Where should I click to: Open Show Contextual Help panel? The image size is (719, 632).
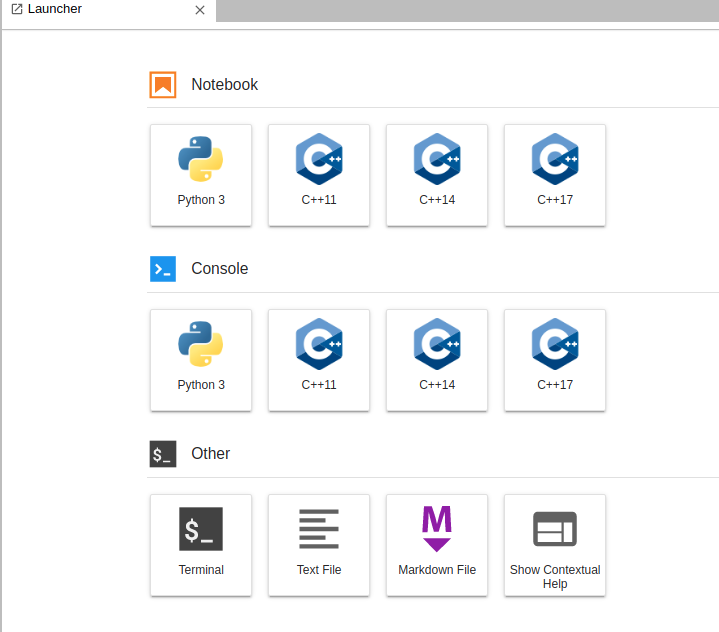click(555, 545)
